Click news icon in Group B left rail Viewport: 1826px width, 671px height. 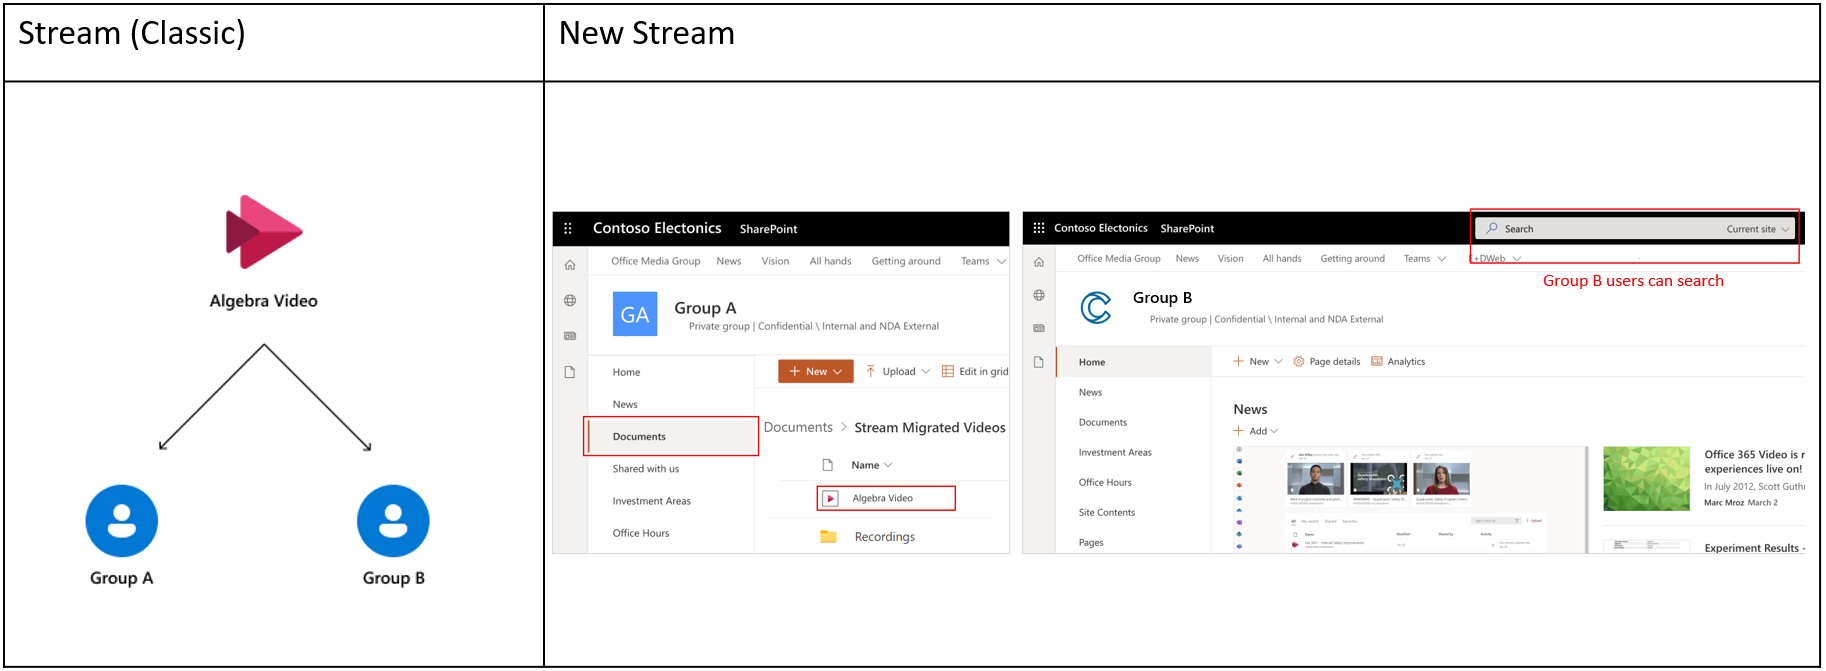click(x=1039, y=328)
